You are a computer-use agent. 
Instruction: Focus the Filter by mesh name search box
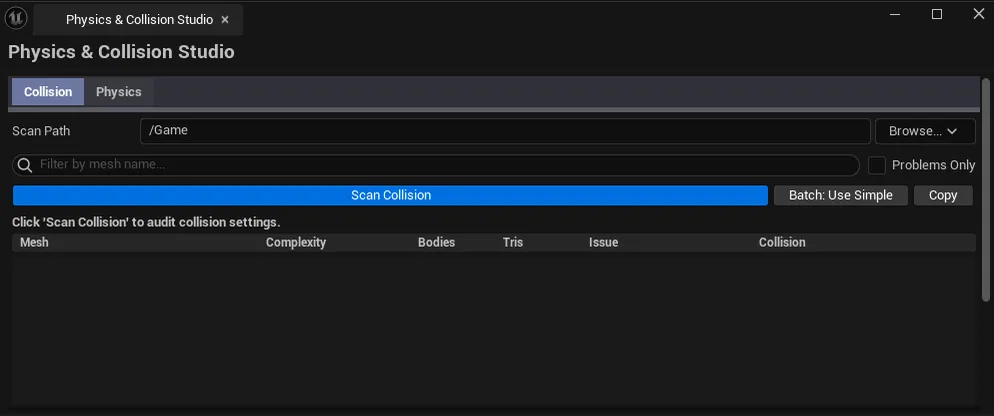click(436, 165)
